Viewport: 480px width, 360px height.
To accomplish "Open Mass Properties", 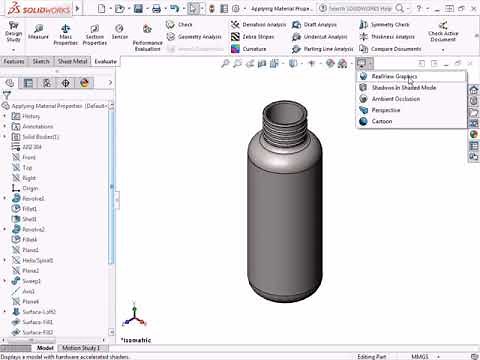I will click(65, 35).
